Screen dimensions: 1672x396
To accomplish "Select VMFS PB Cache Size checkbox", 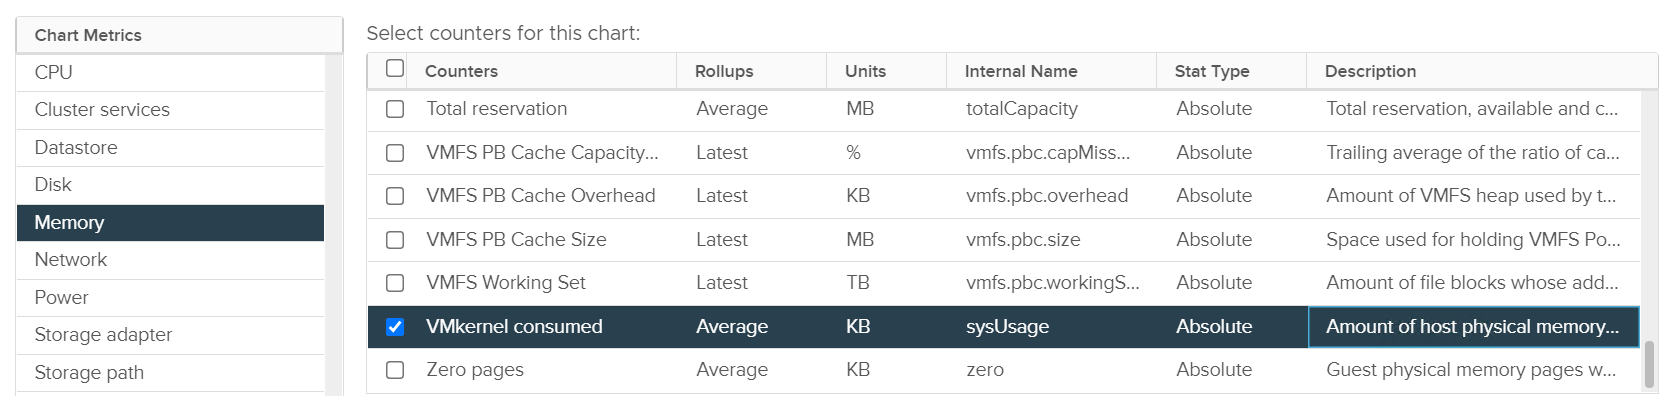I will pos(395,240).
